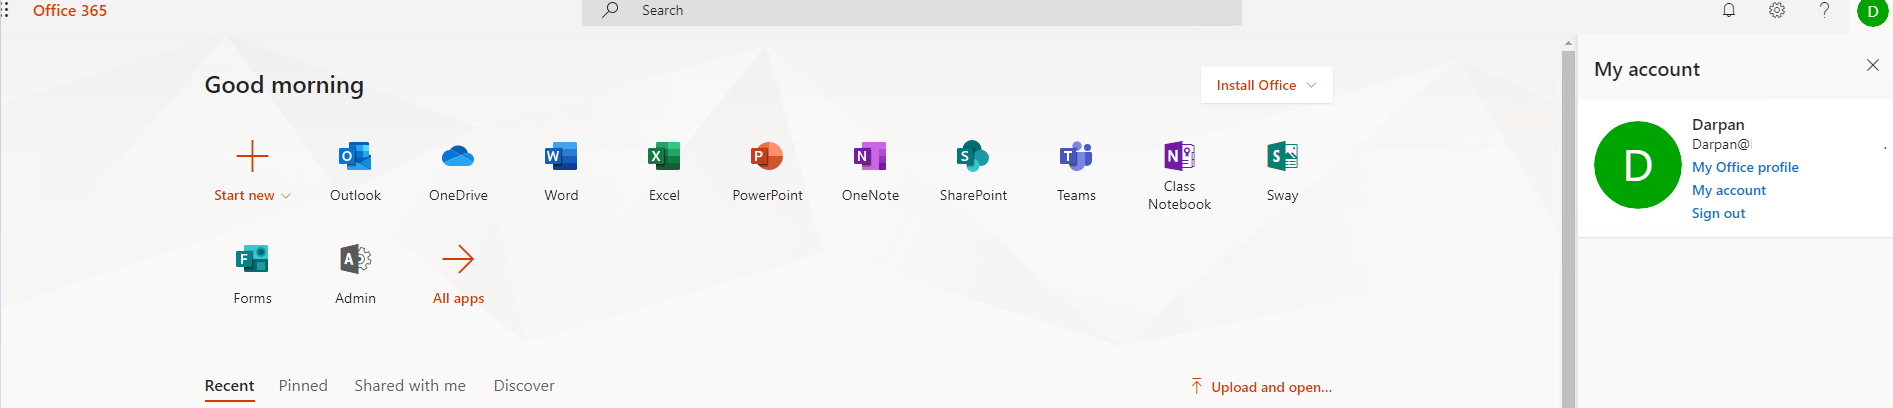Open My Office profile link

[x=1745, y=167]
